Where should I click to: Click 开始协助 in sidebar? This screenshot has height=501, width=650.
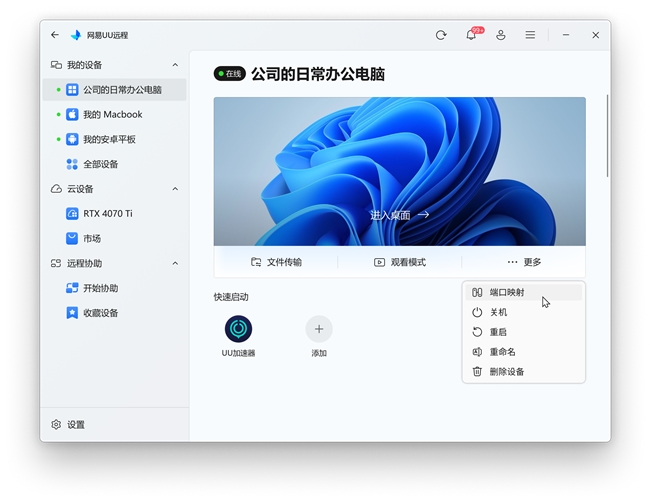click(x=114, y=288)
